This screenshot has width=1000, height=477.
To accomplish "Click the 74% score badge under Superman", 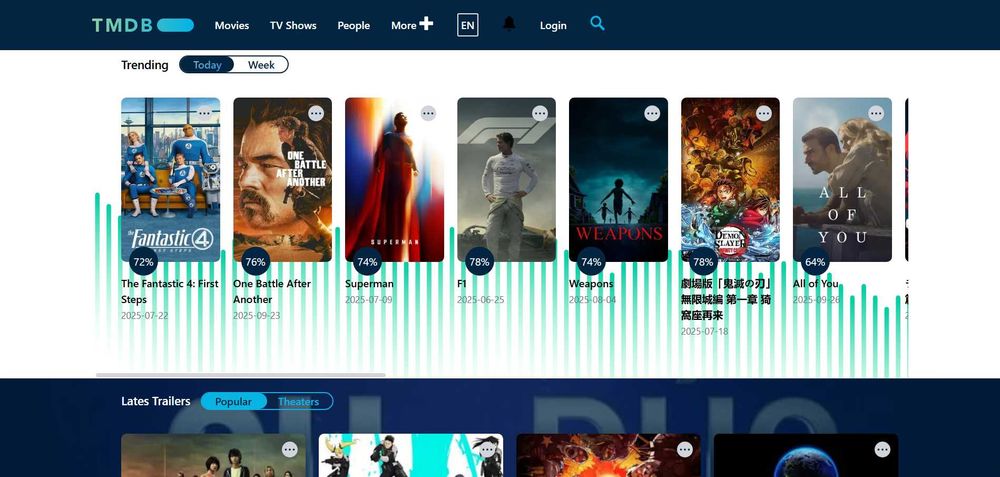I will (367, 261).
